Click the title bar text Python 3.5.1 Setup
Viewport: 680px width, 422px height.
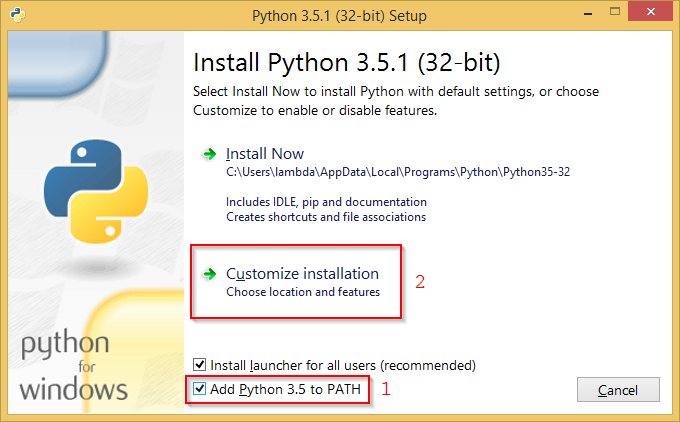coord(339,16)
